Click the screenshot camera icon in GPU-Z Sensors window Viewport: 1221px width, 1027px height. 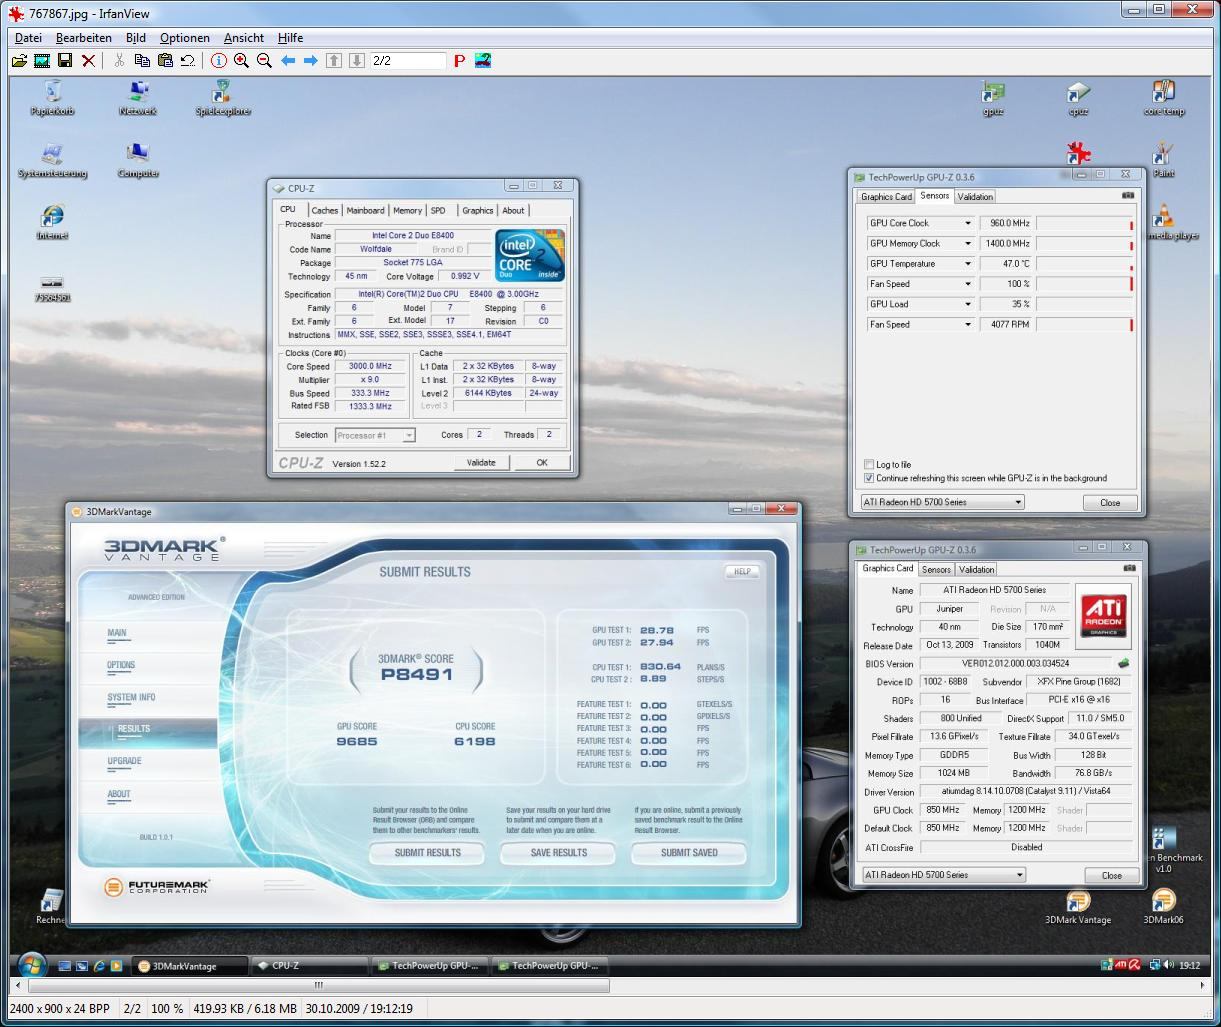[1128, 196]
